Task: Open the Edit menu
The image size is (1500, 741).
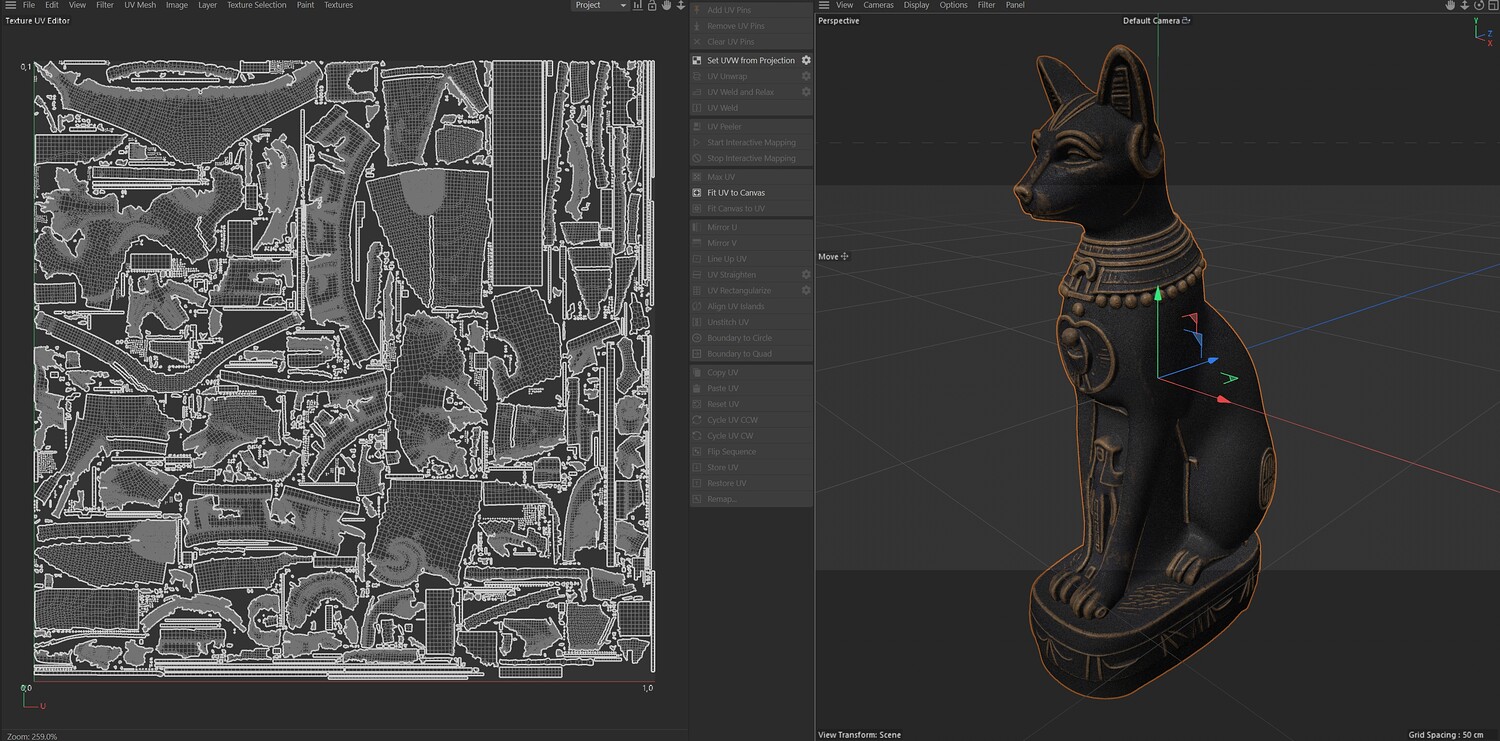Action: [x=52, y=5]
